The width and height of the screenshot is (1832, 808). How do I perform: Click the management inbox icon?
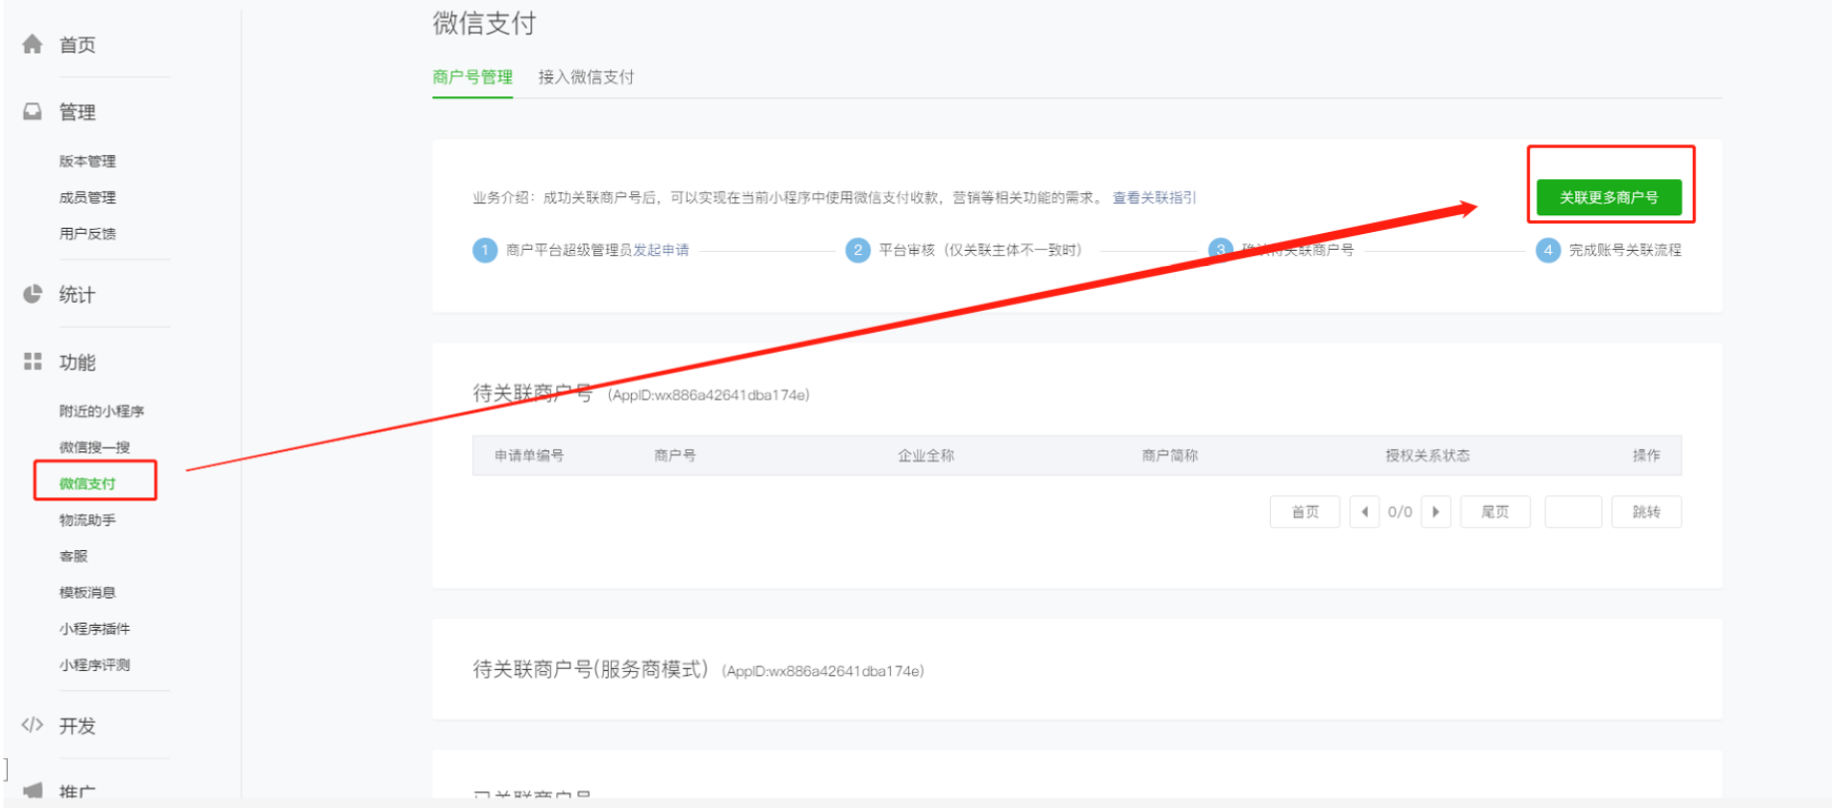[x=33, y=111]
